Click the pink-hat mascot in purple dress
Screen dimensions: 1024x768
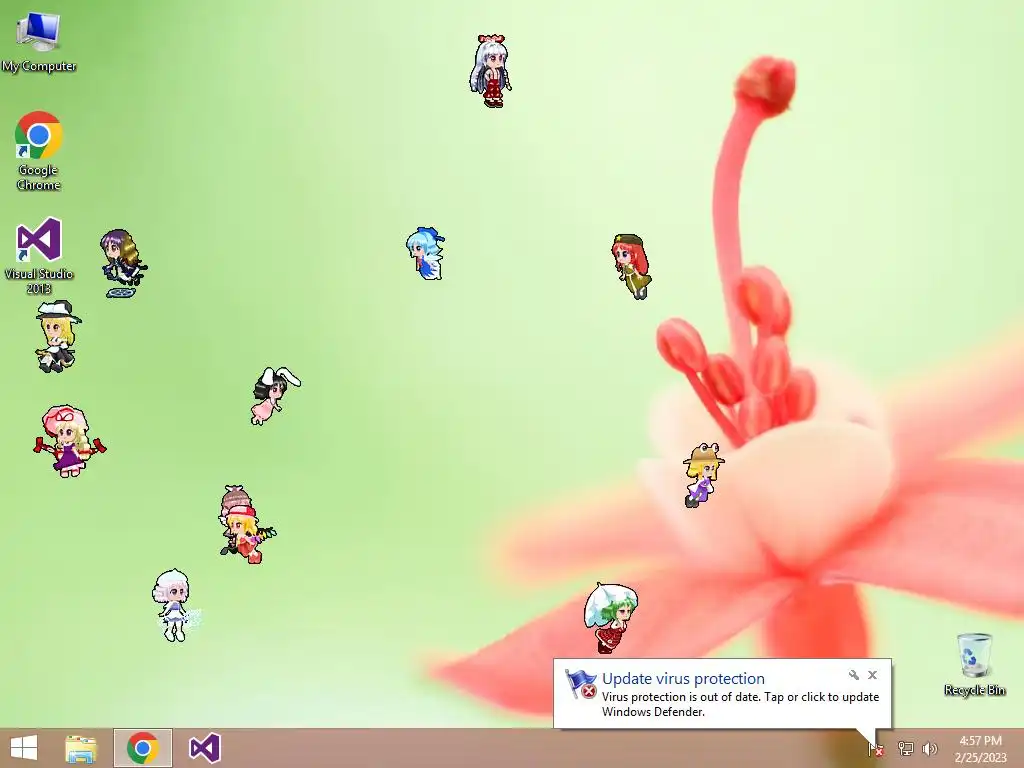69,441
